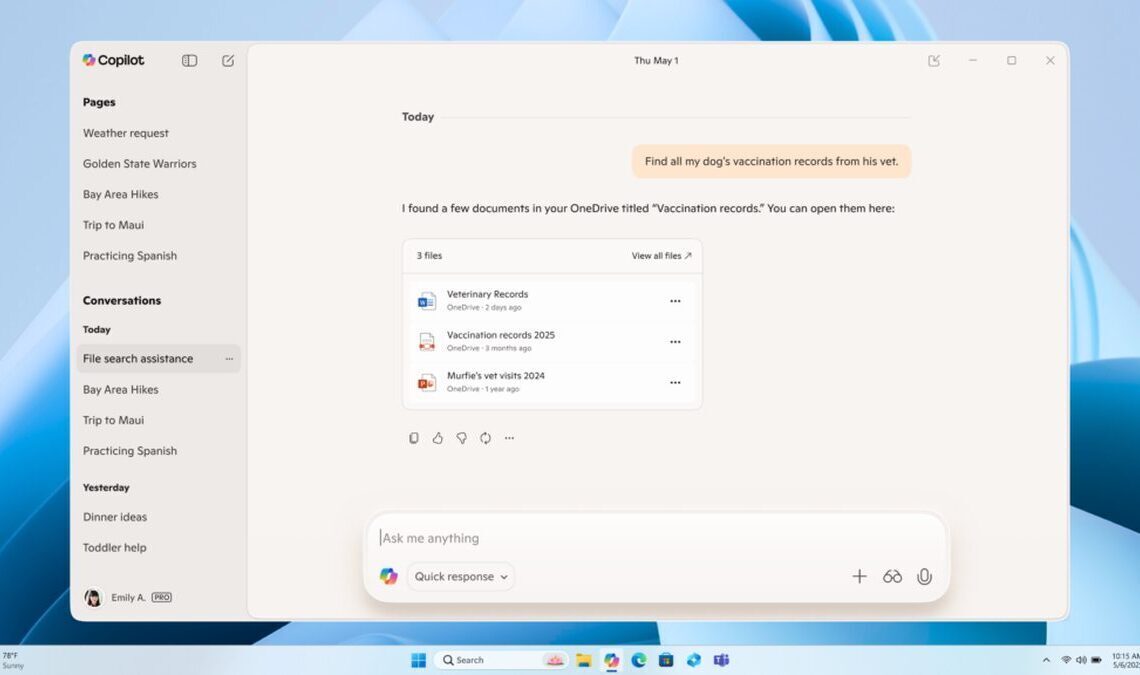The width and height of the screenshot is (1140, 675).
Task: Open Emily A. profile avatar
Action: pos(93,597)
